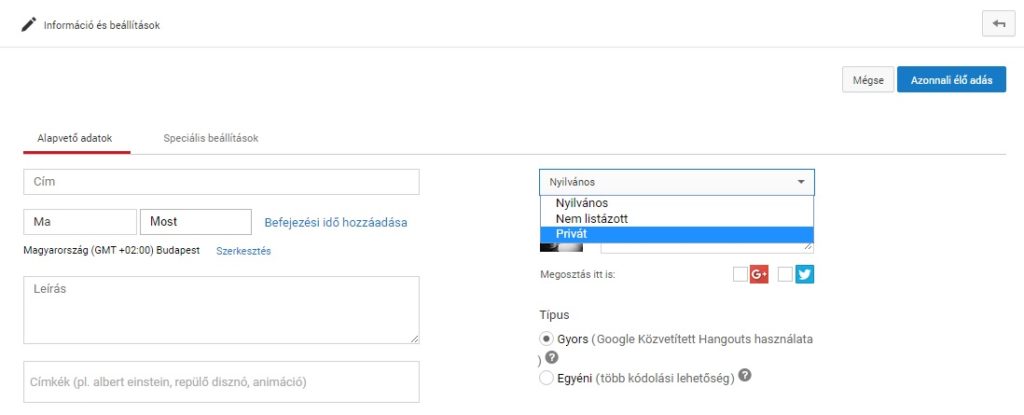This screenshot has width=1024, height=415.
Task: Enable the Google+ sharing checkbox
Action: [740, 274]
